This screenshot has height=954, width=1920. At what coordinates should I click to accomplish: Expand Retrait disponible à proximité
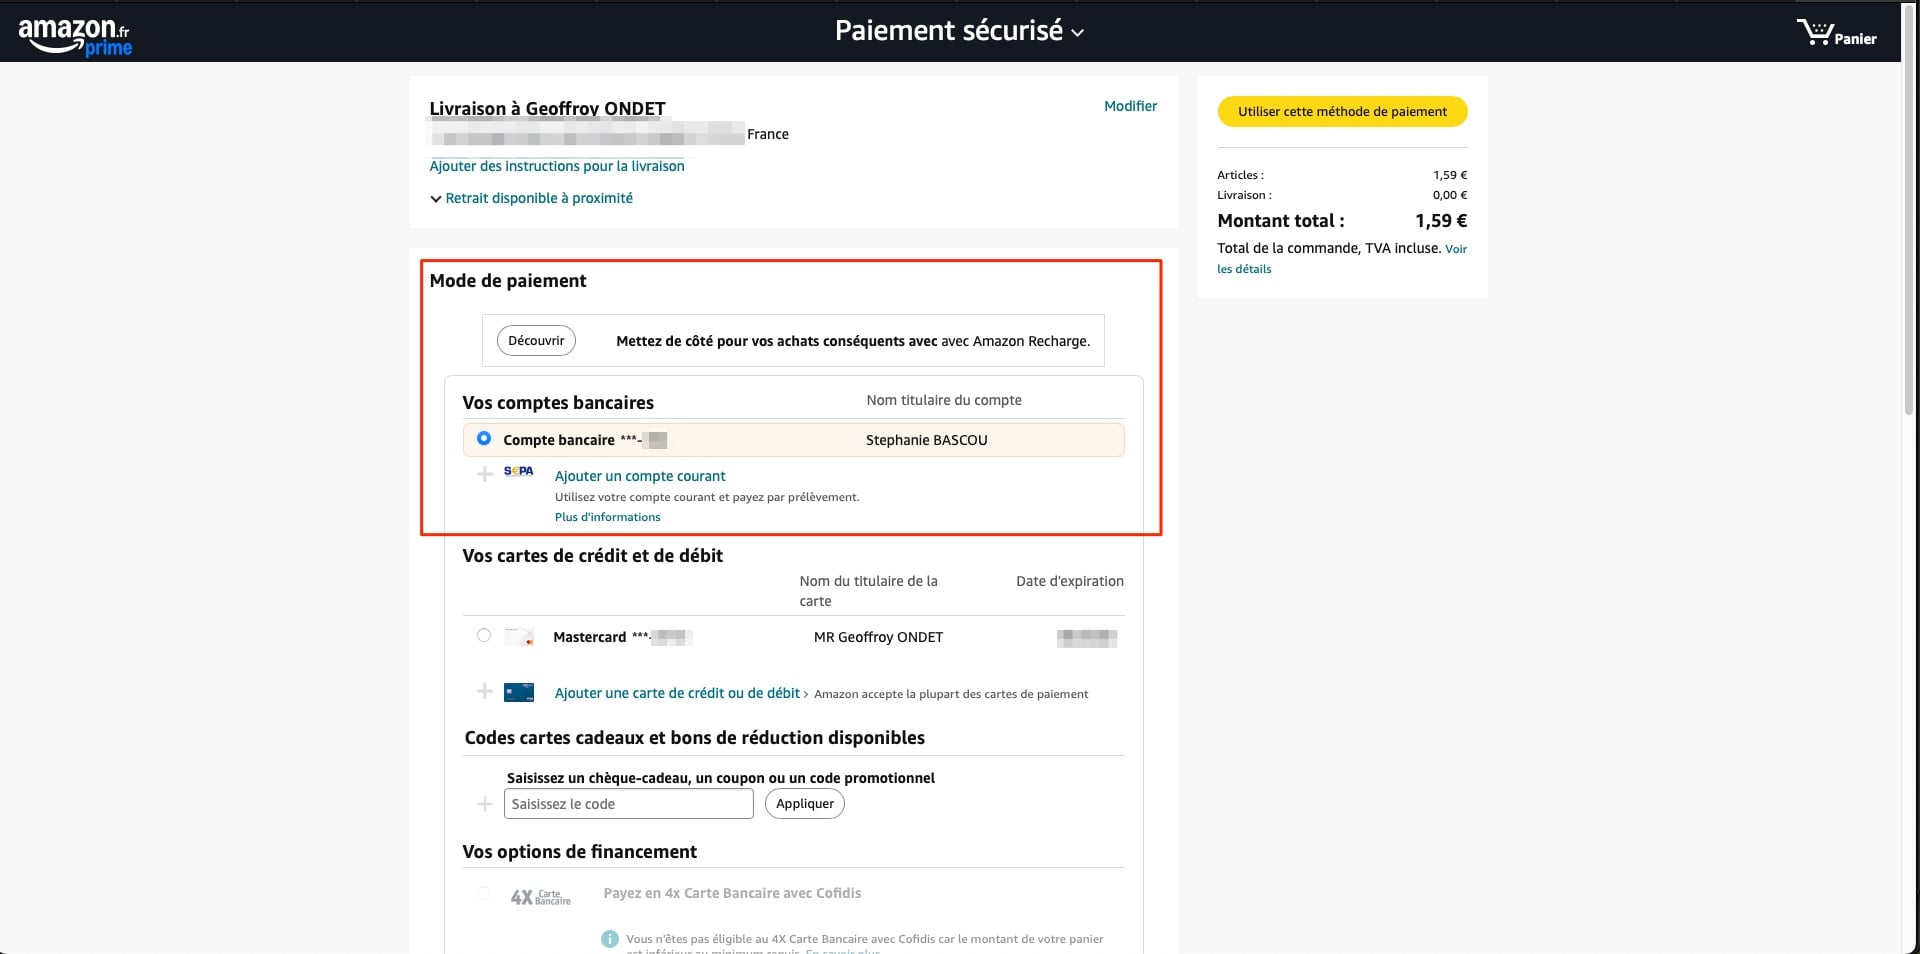531,198
